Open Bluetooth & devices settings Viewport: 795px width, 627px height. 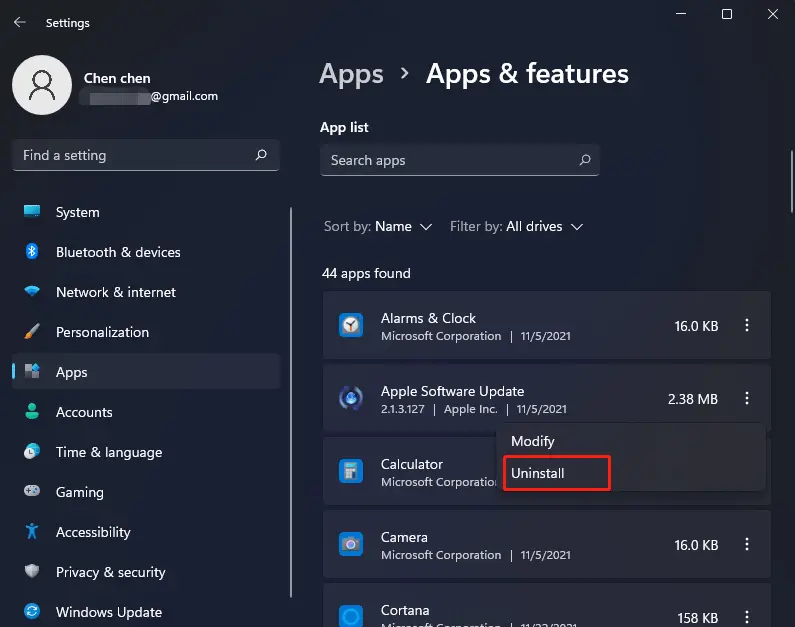coord(146,252)
